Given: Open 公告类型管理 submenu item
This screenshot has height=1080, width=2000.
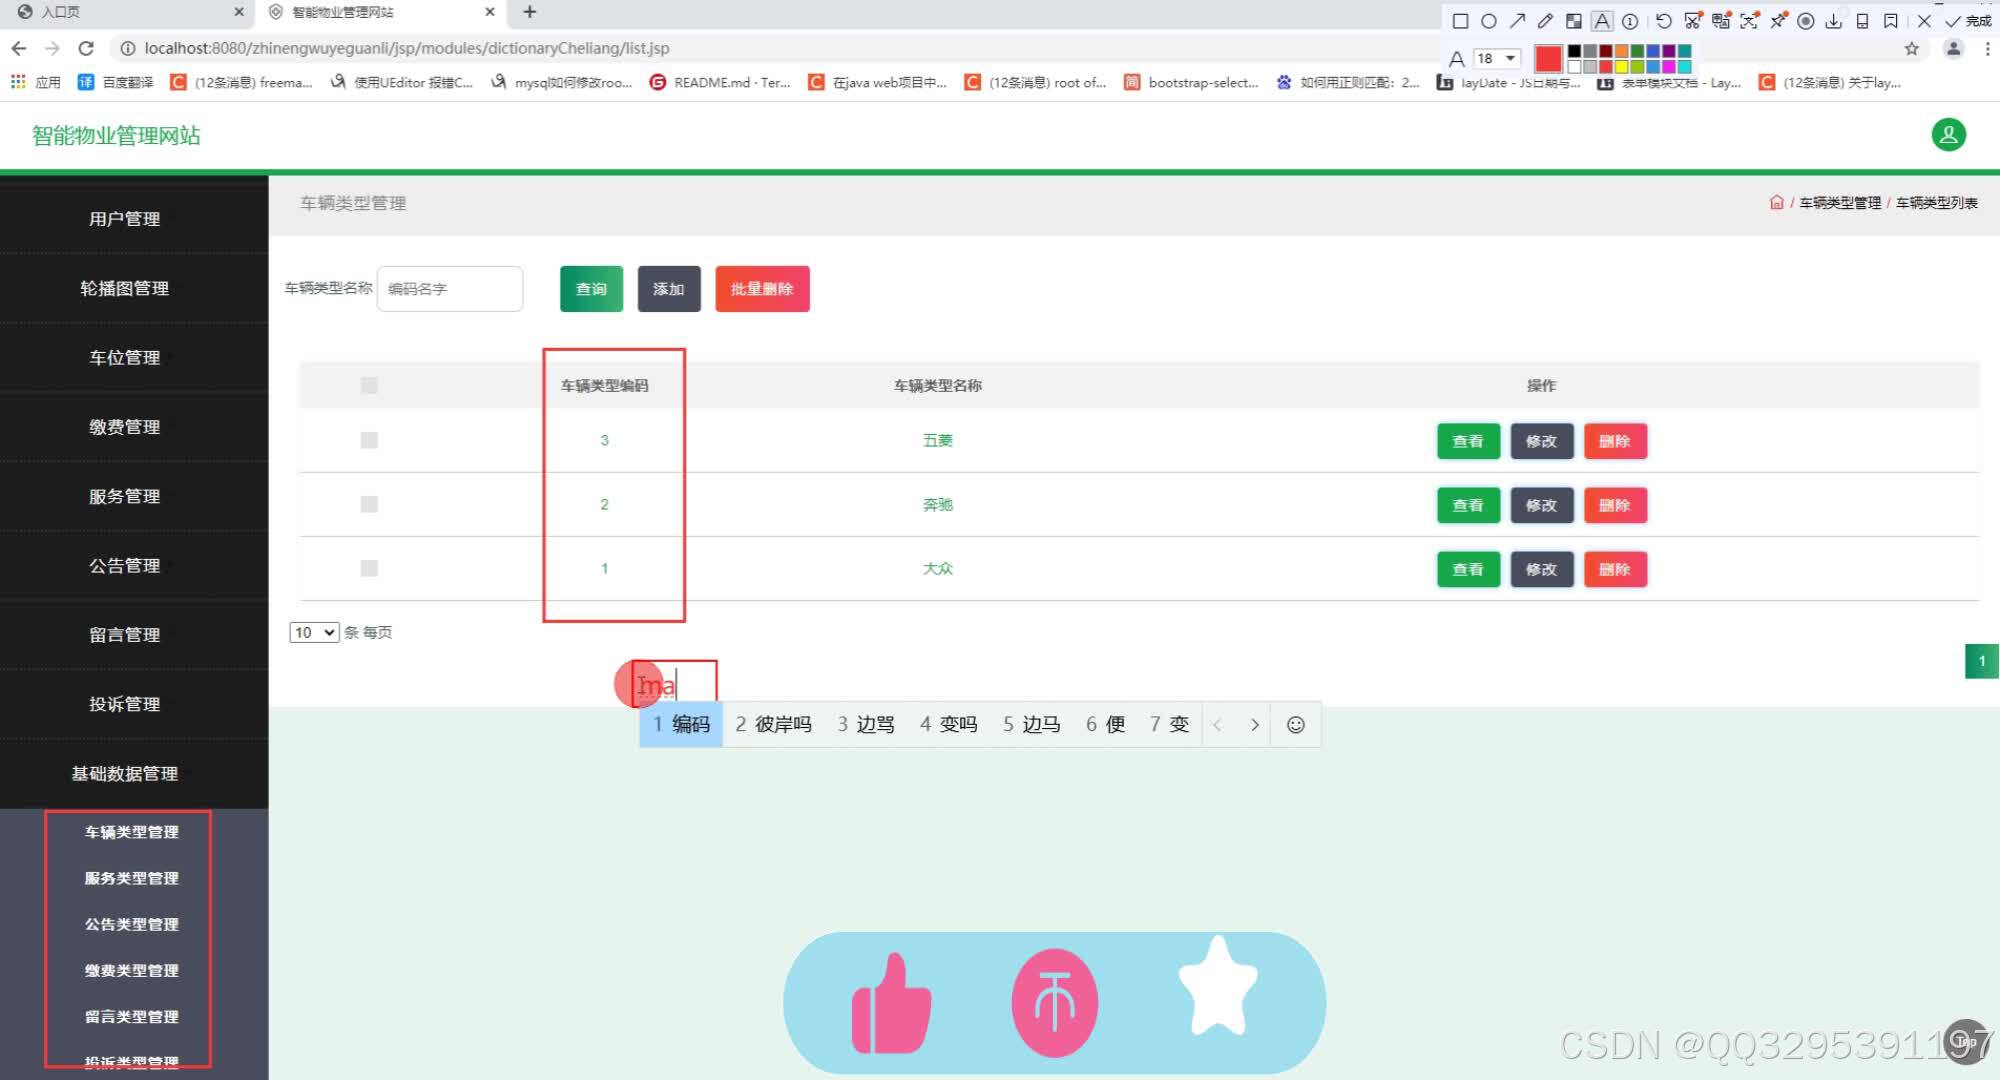Looking at the screenshot, I should tap(131, 924).
